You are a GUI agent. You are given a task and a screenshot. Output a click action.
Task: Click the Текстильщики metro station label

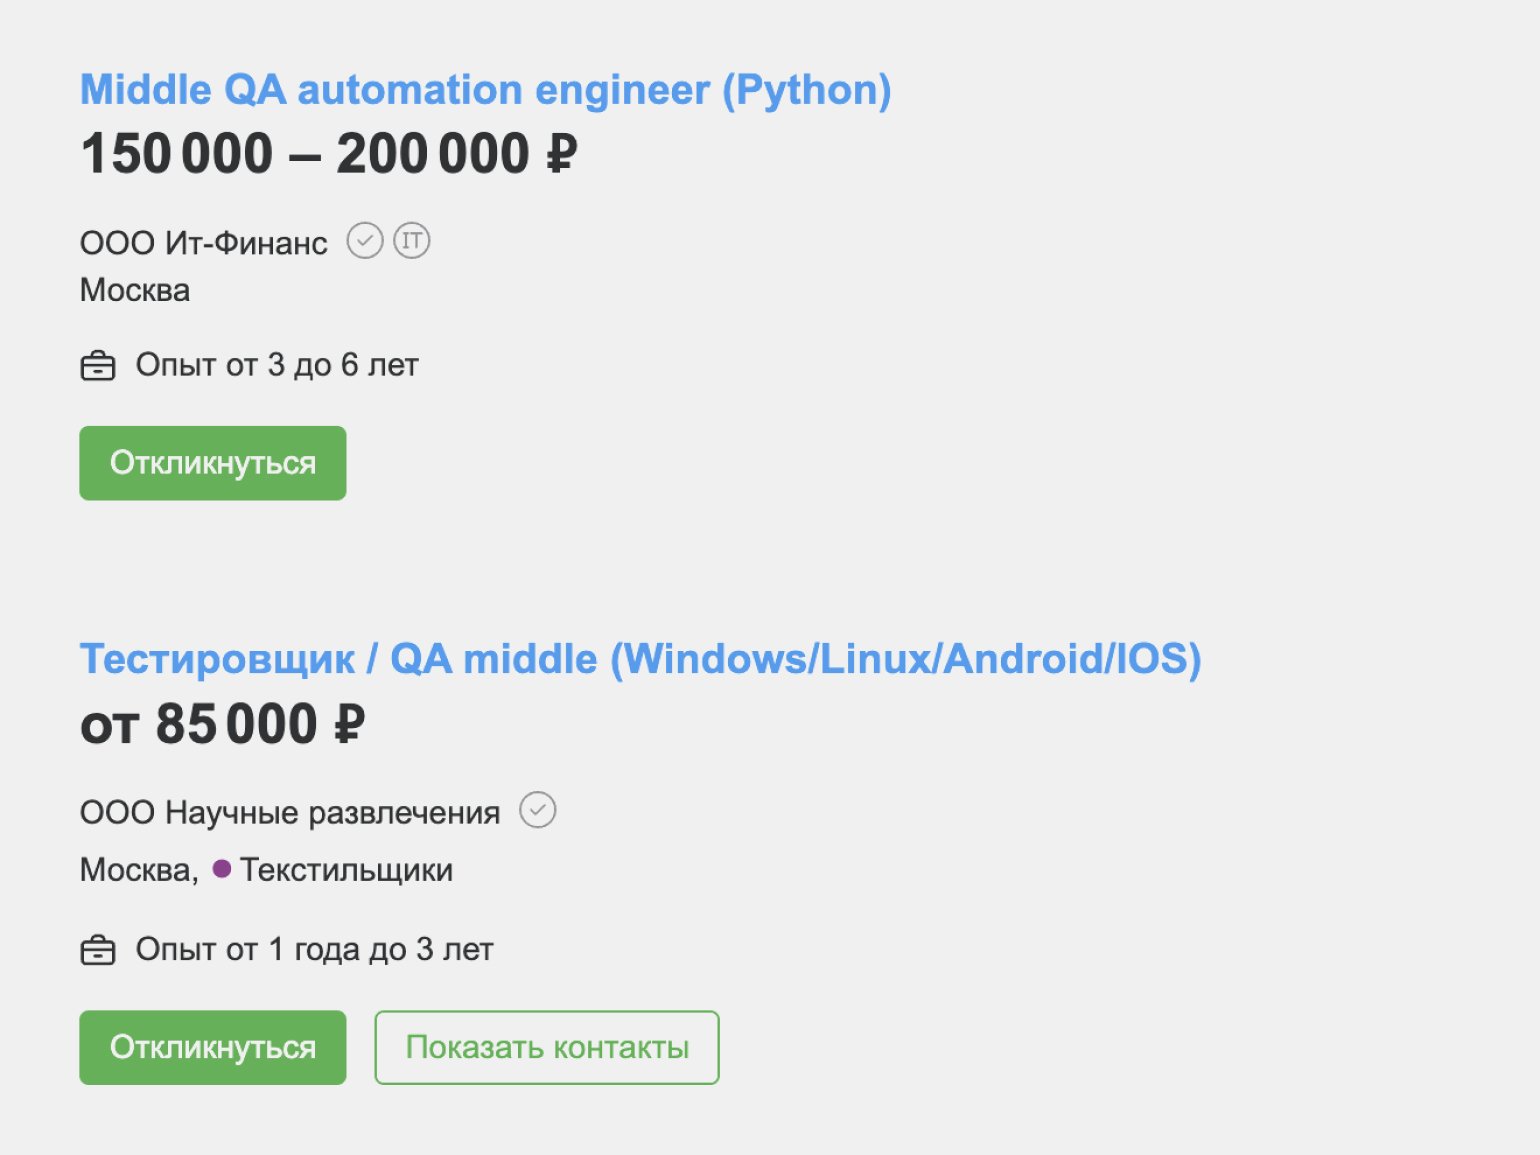(346, 870)
